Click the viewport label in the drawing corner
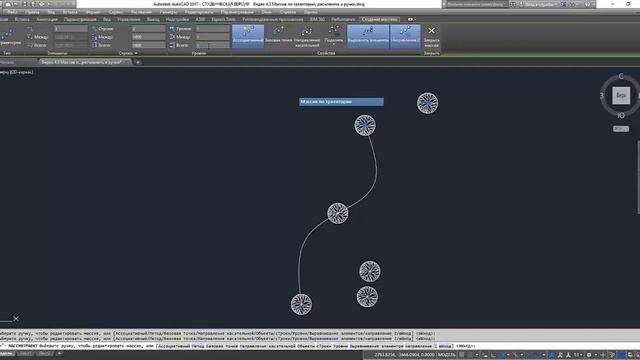640x360 pixels. click(x=16, y=72)
